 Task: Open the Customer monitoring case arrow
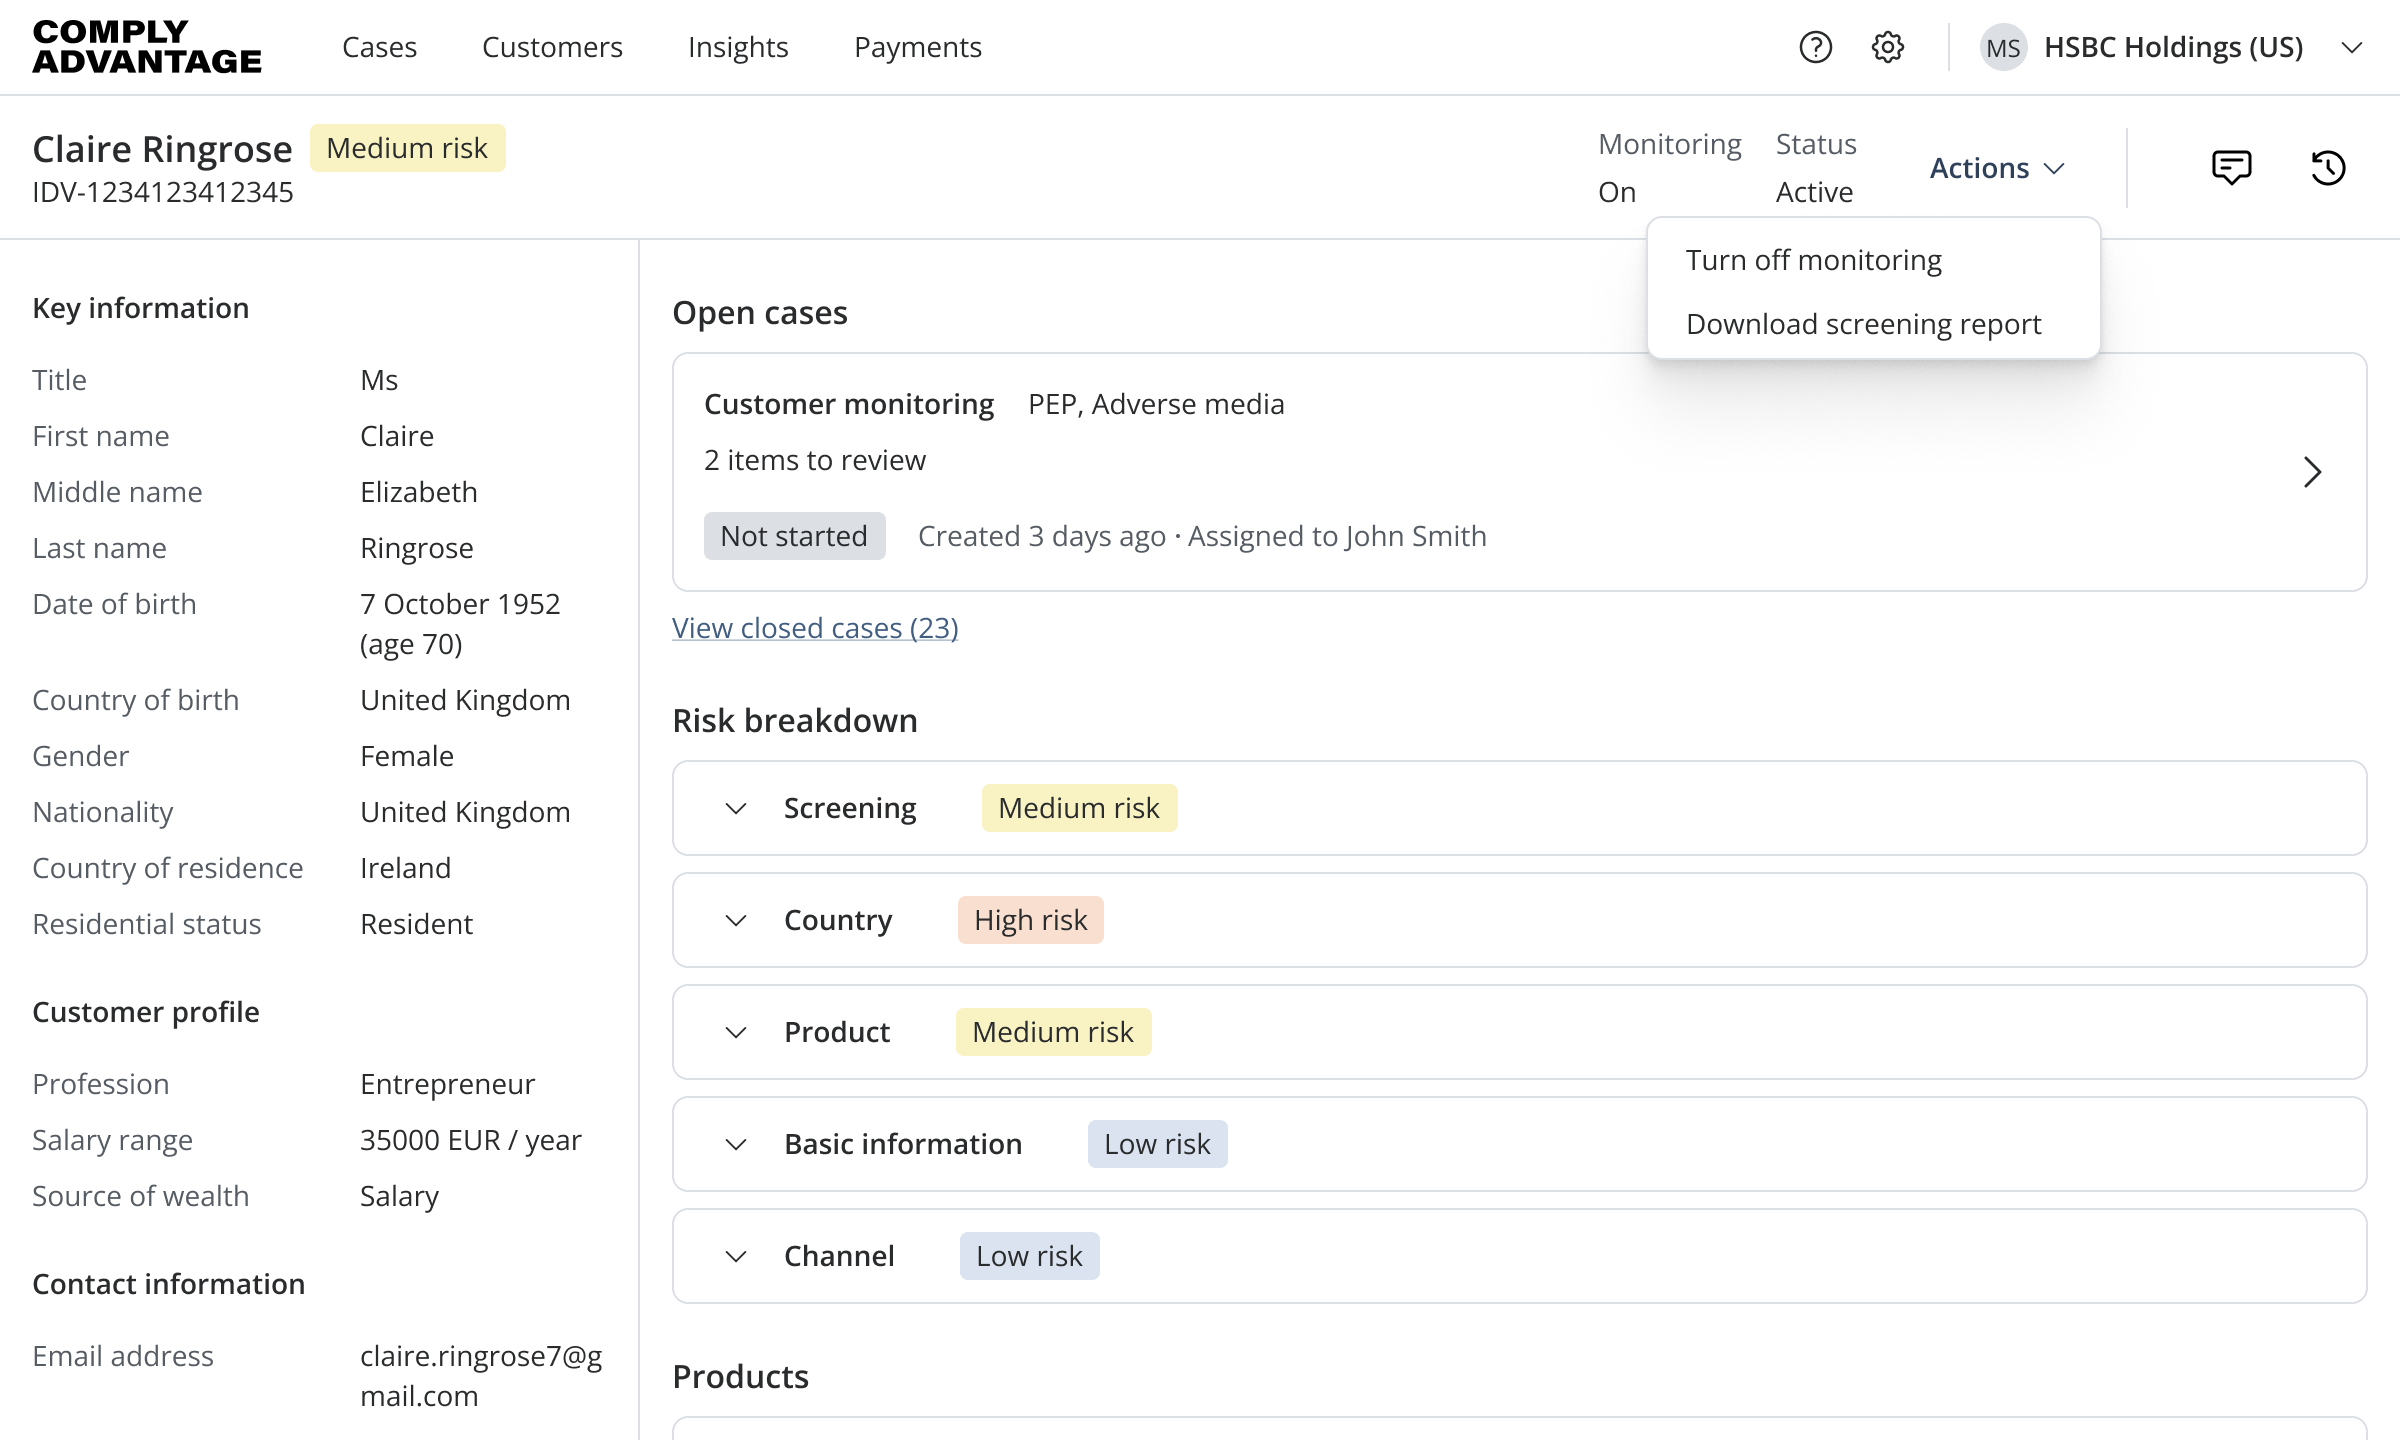point(2312,472)
